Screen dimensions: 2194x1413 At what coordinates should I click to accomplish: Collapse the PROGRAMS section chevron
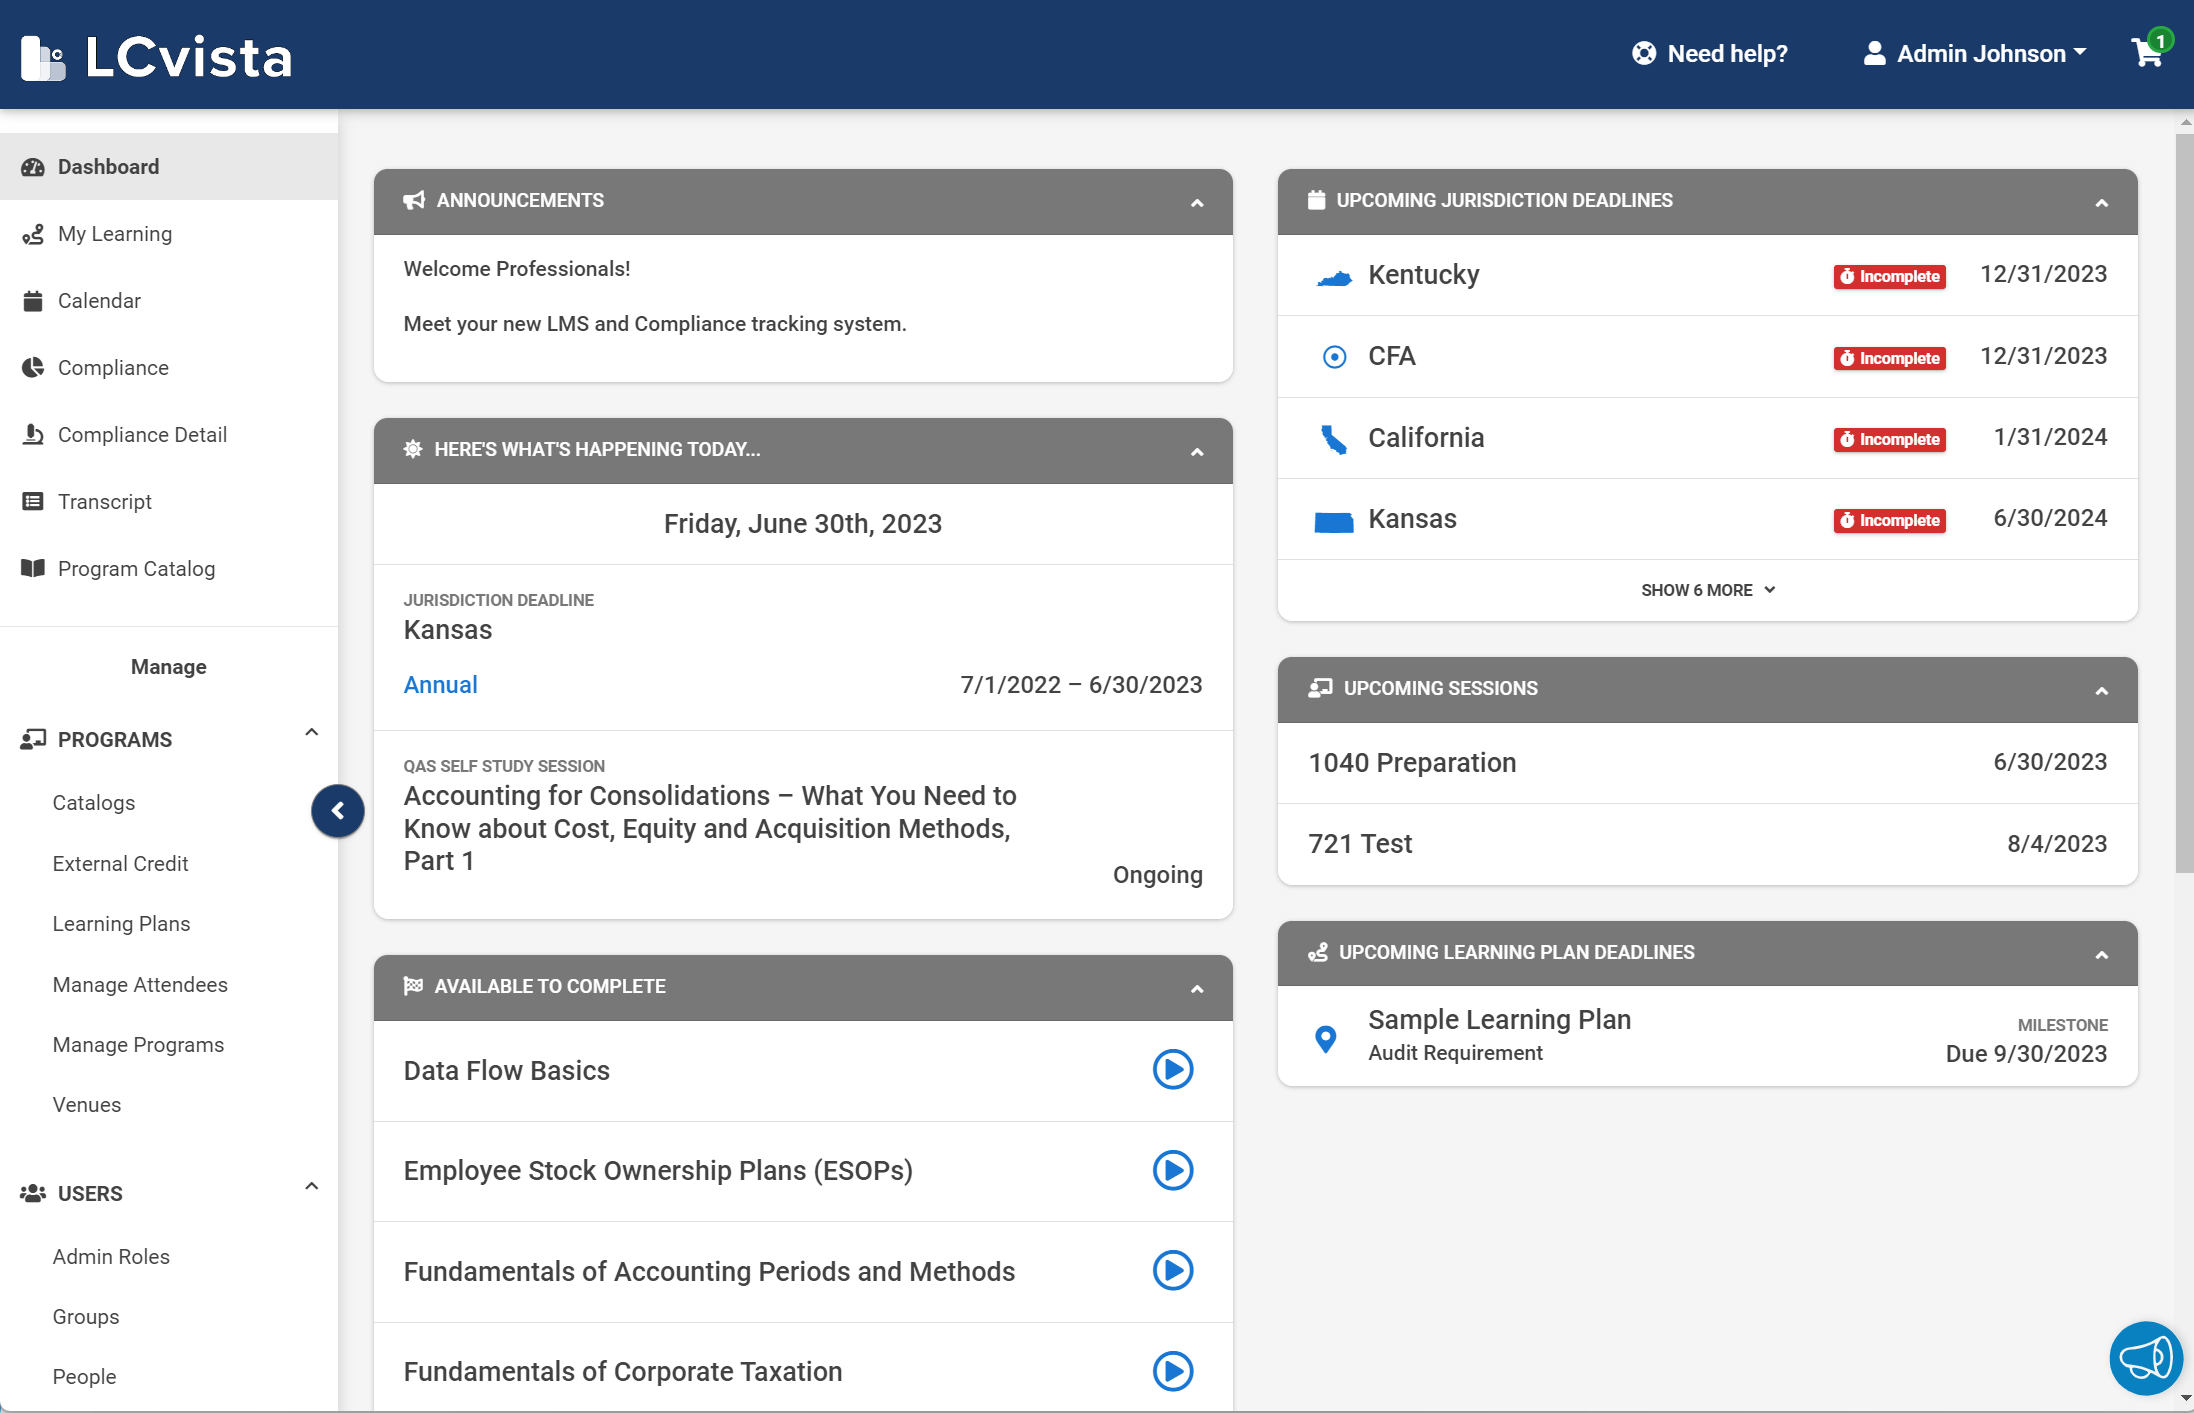click(312, 733)
